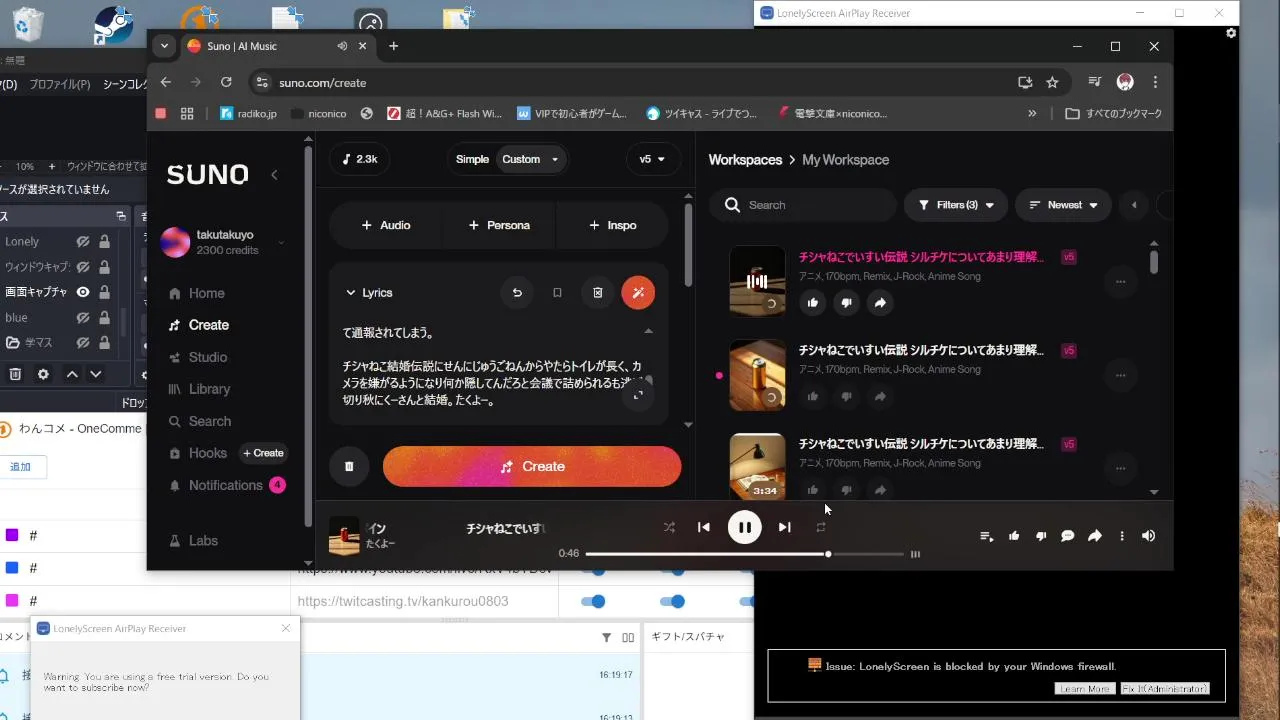Click the song progress bar
Screen dimensions: 1280x720
[745, 554]
